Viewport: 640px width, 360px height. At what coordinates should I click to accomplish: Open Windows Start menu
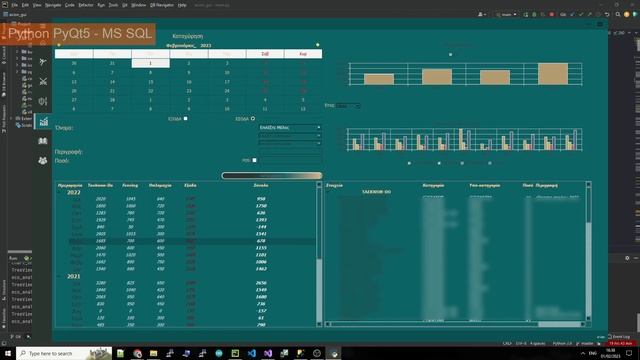[8, 353]
